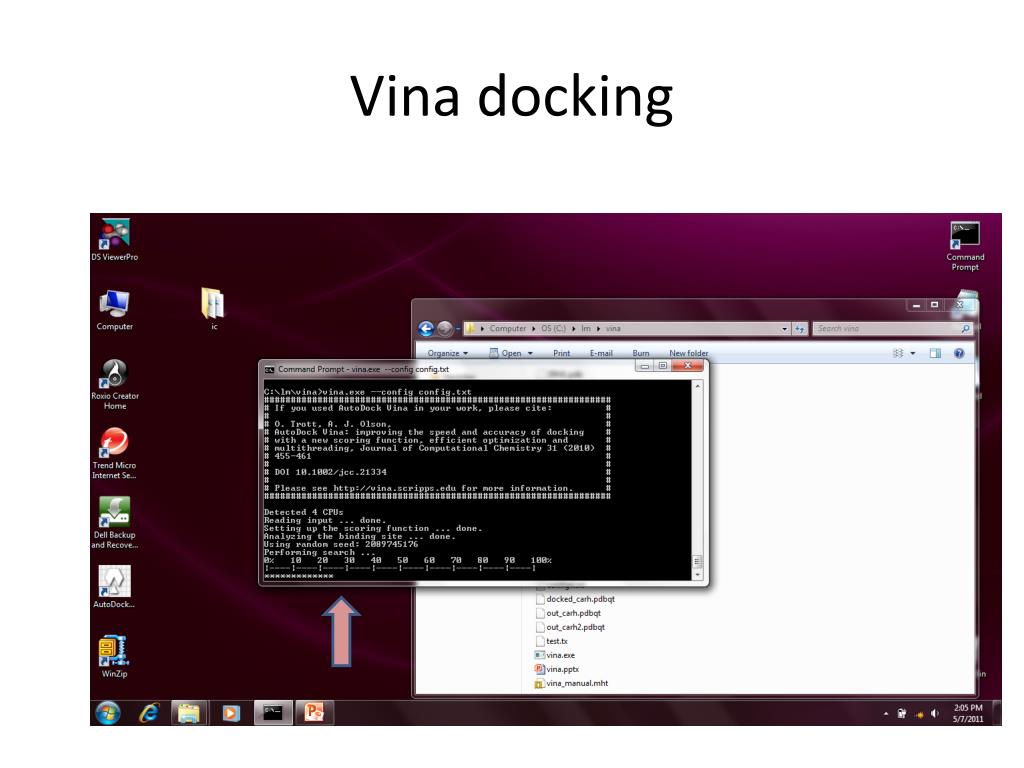Expand the views options dropdown arrow
This screenshot has height=768, width=1024.
pos(913,353)
